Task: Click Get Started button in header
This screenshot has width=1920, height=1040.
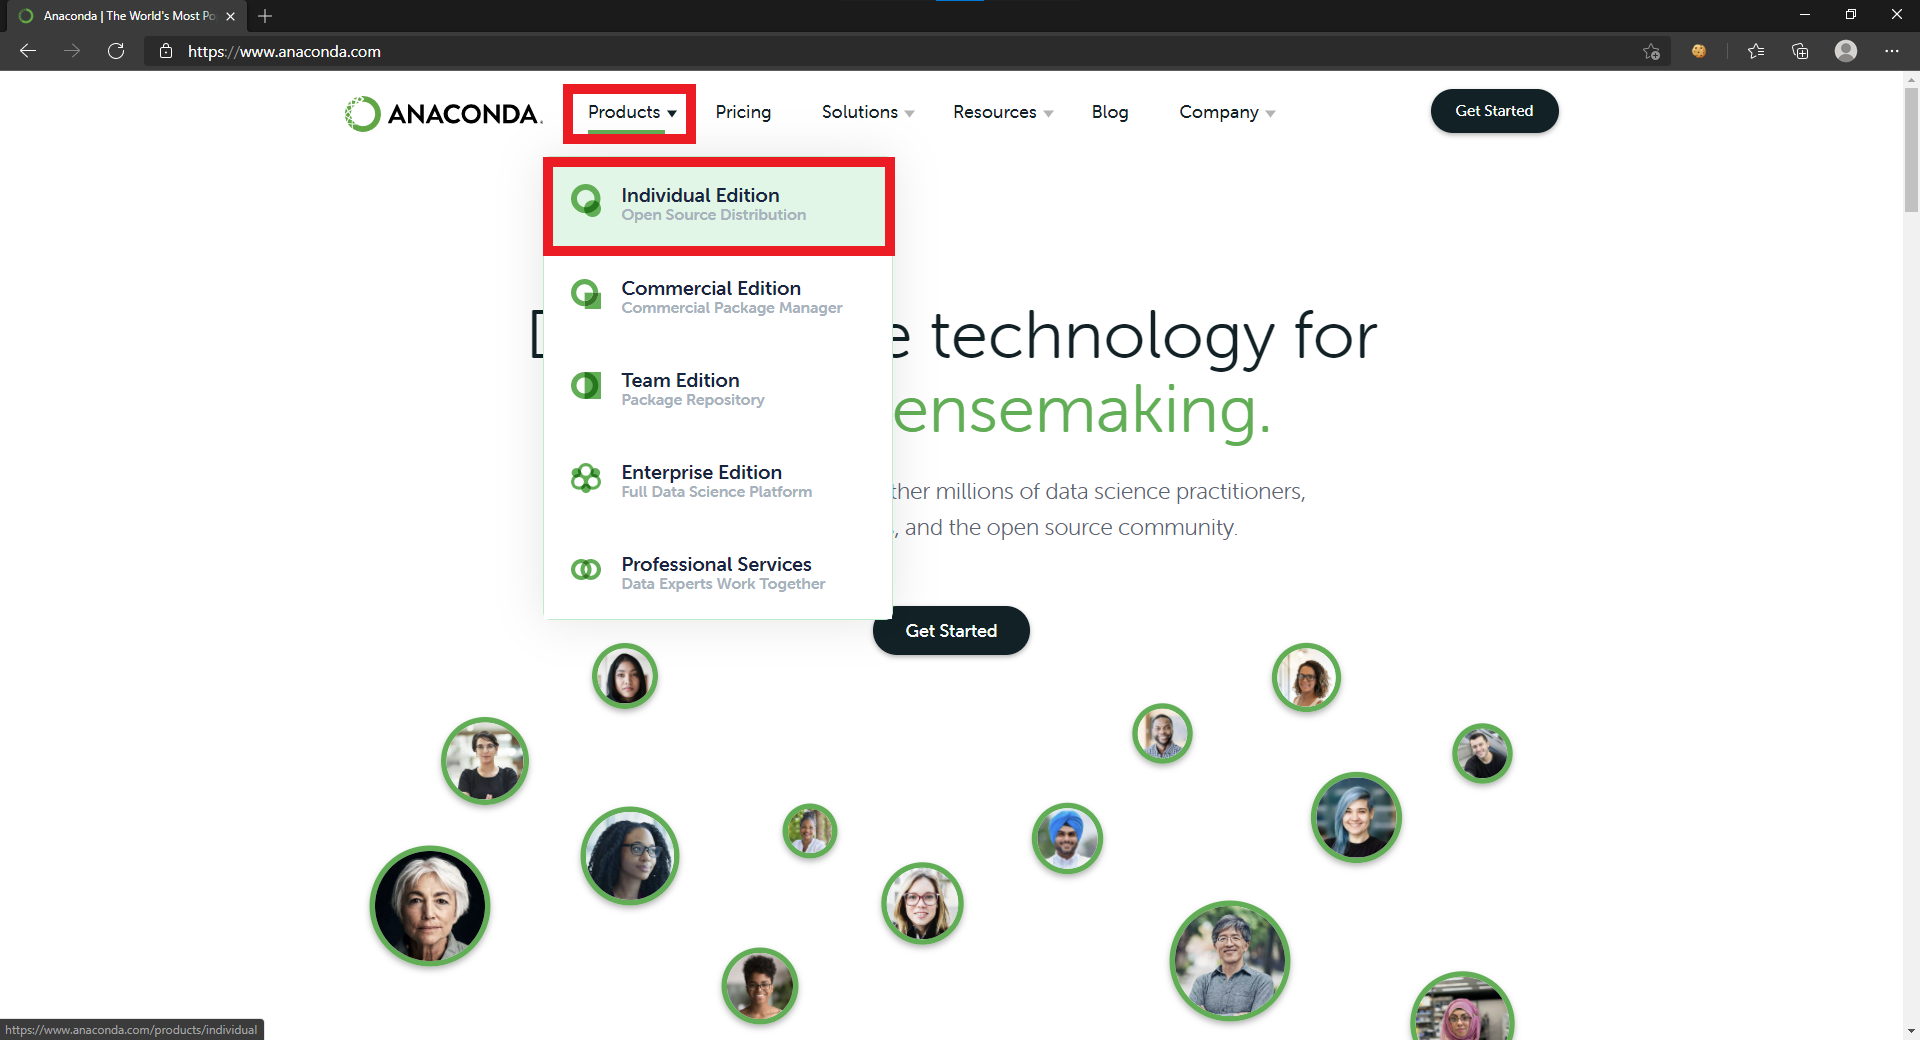Action: pyautogui.click(x=1494, y=111)
